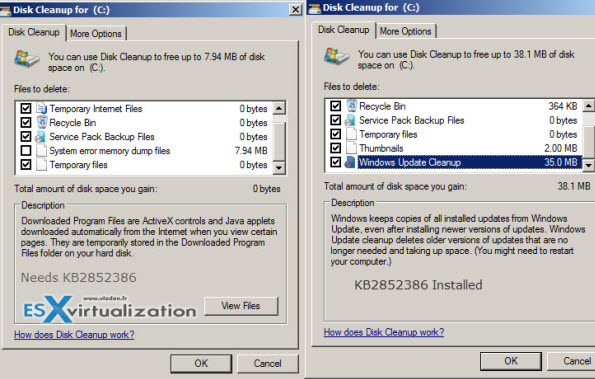Click the Temporary files icon in left window

tap(41, 165)
